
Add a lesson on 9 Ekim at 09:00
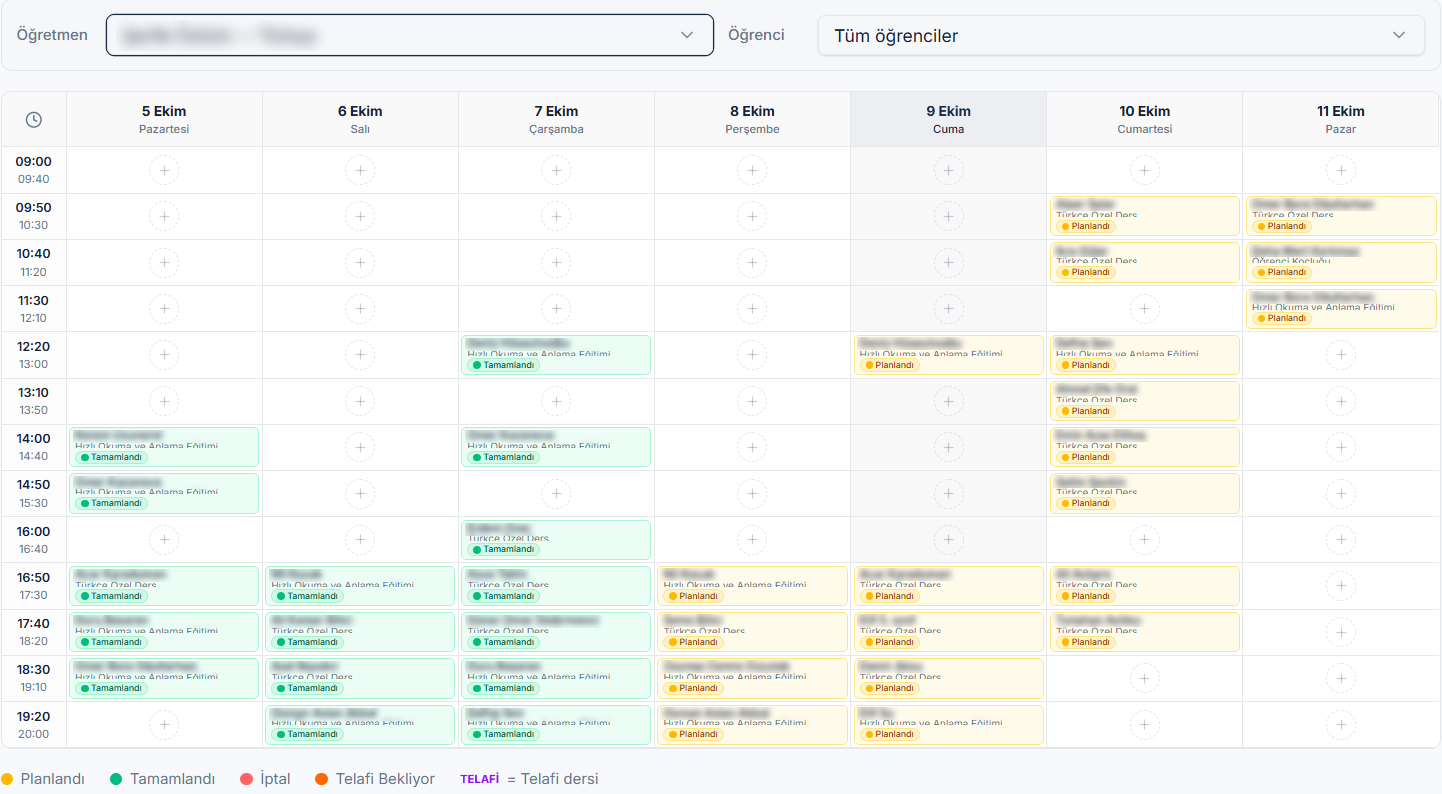(x=948, y=170)
